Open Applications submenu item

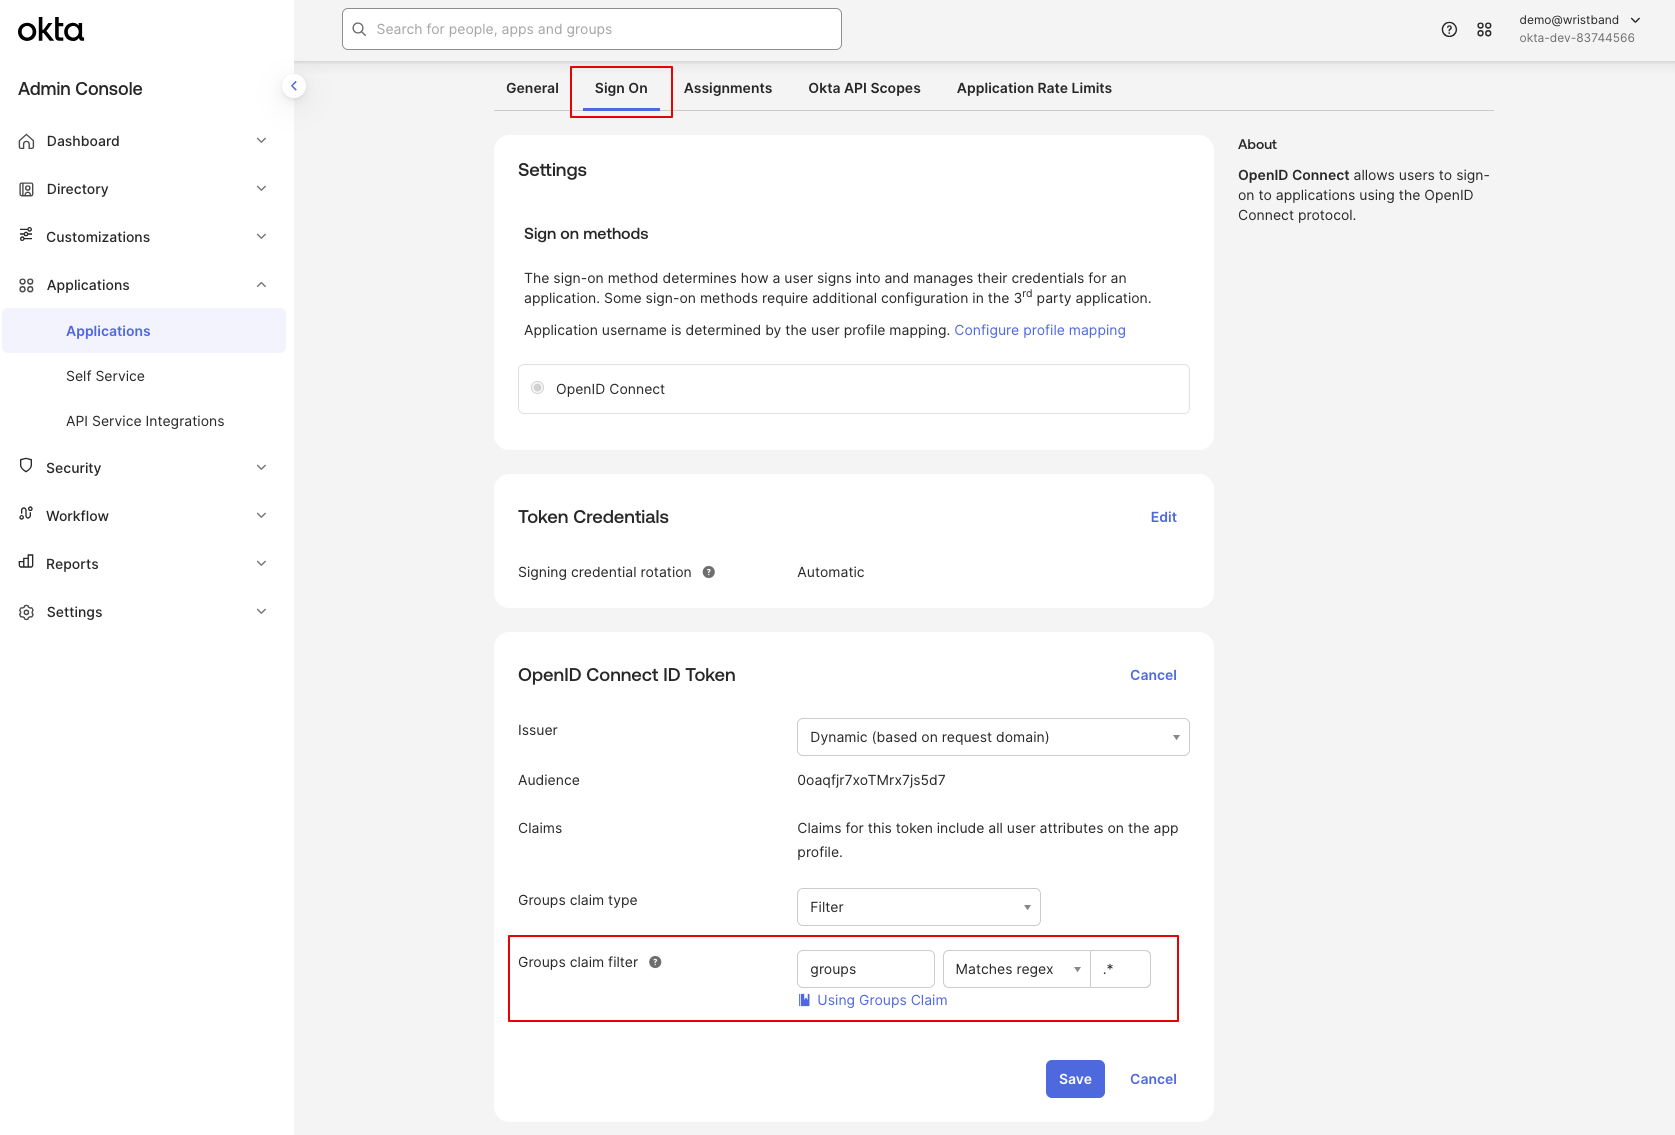click(x=144, y=331)
